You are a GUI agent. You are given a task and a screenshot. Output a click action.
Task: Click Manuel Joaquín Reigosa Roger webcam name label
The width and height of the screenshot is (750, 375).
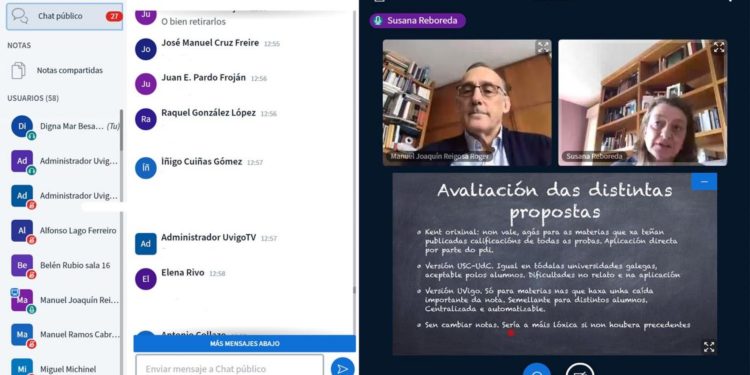click(x=440, y=156)
